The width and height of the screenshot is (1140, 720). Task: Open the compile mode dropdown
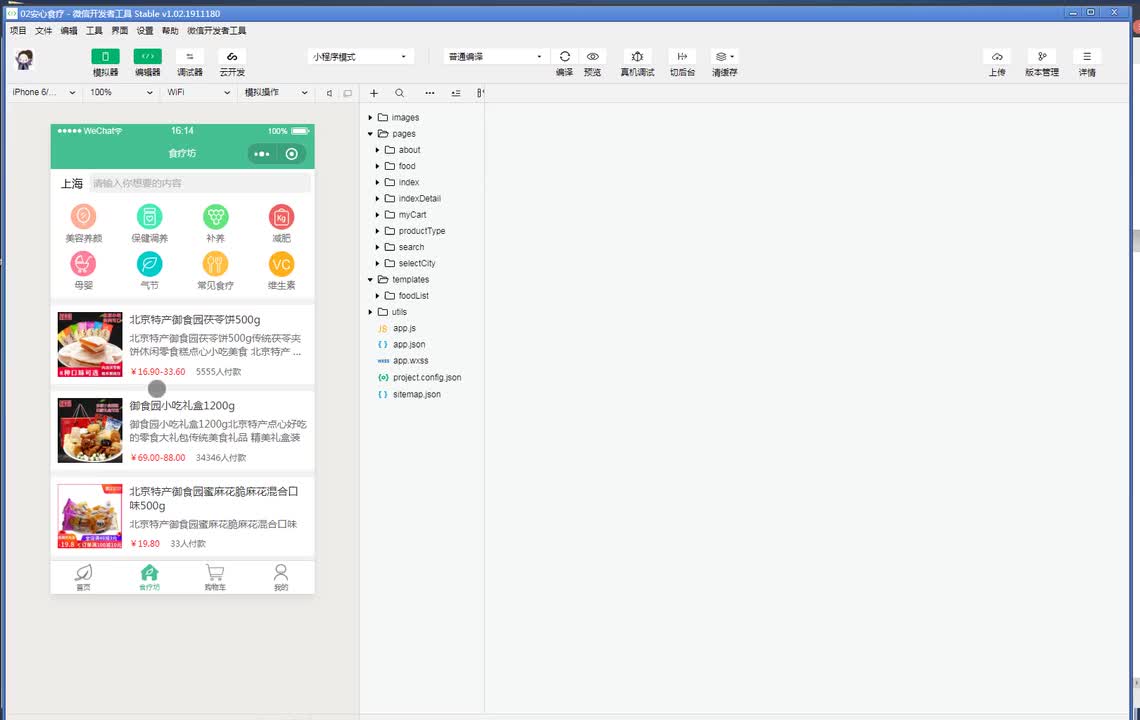(495, 57)
